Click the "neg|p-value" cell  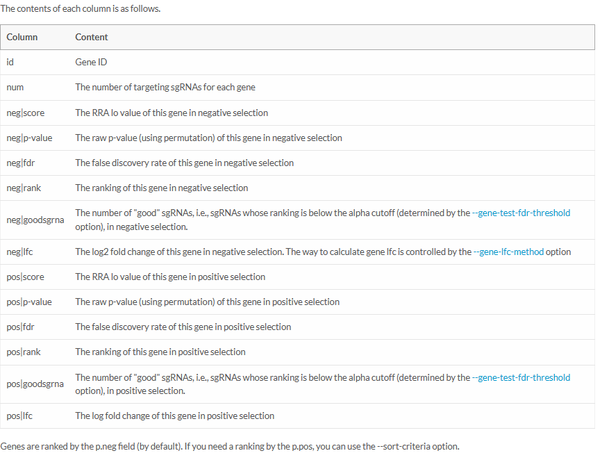29,138
